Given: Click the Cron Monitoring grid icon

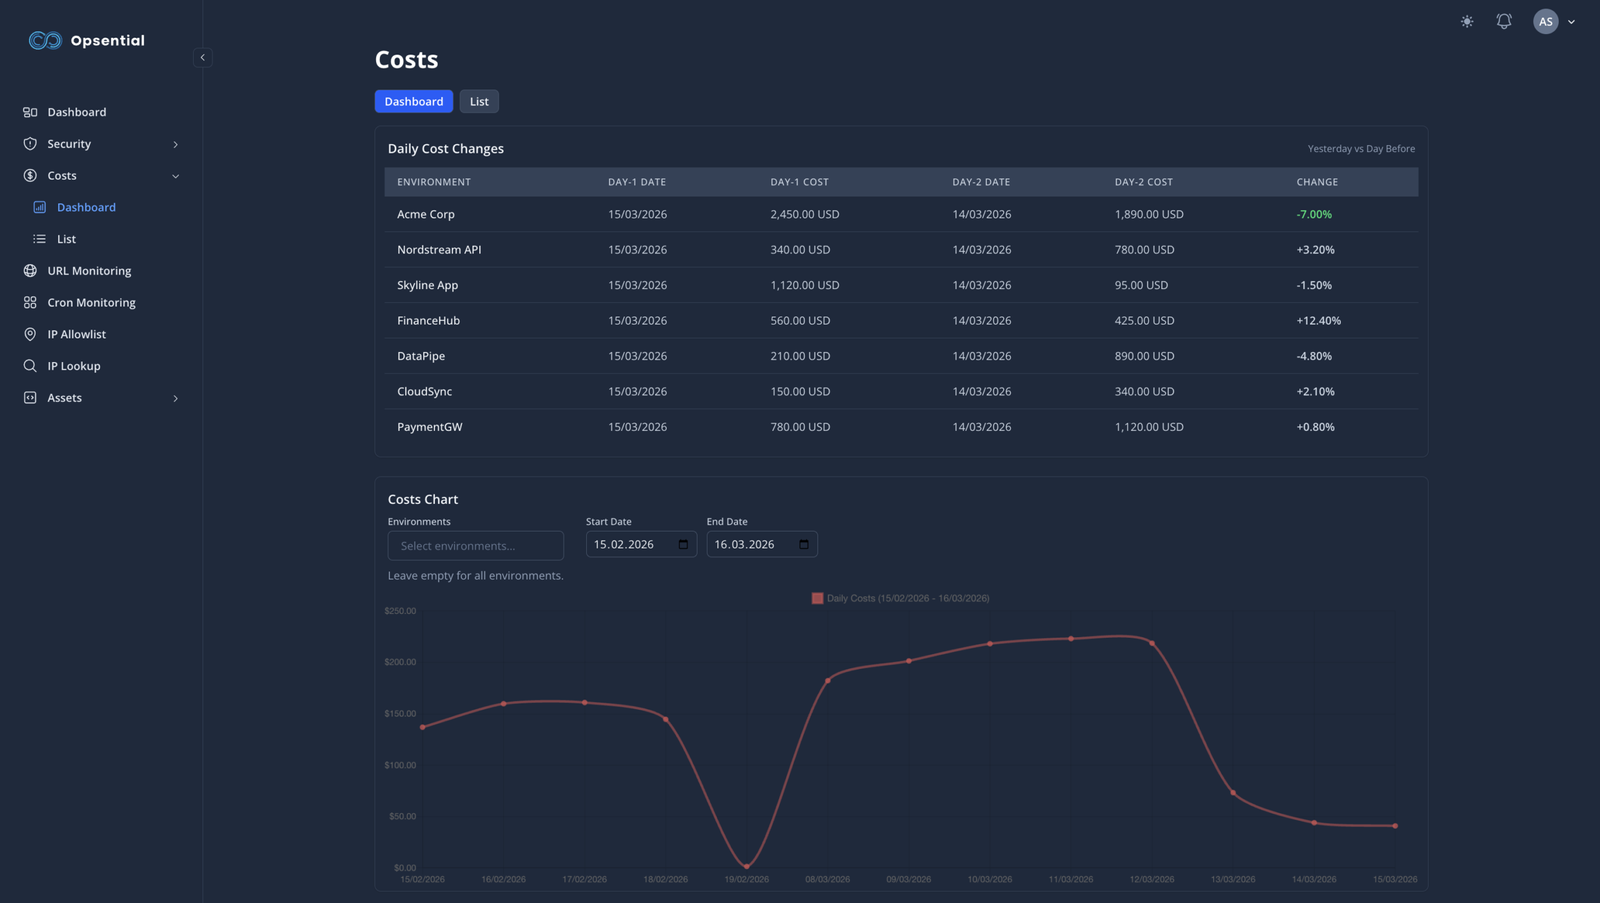Looking at the screenshot, I should 30,303.
